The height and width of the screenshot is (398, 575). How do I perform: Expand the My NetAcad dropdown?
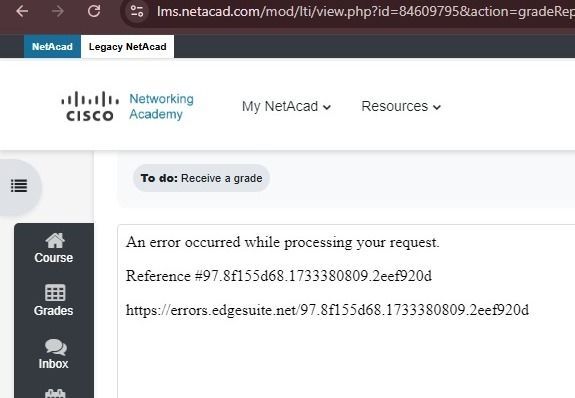(286, 106)
